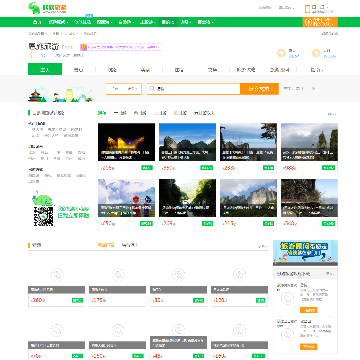This screenshot has width=360, height=360.
Task: Click the green elephant mascot above QR code
Action: pos(42,199)
